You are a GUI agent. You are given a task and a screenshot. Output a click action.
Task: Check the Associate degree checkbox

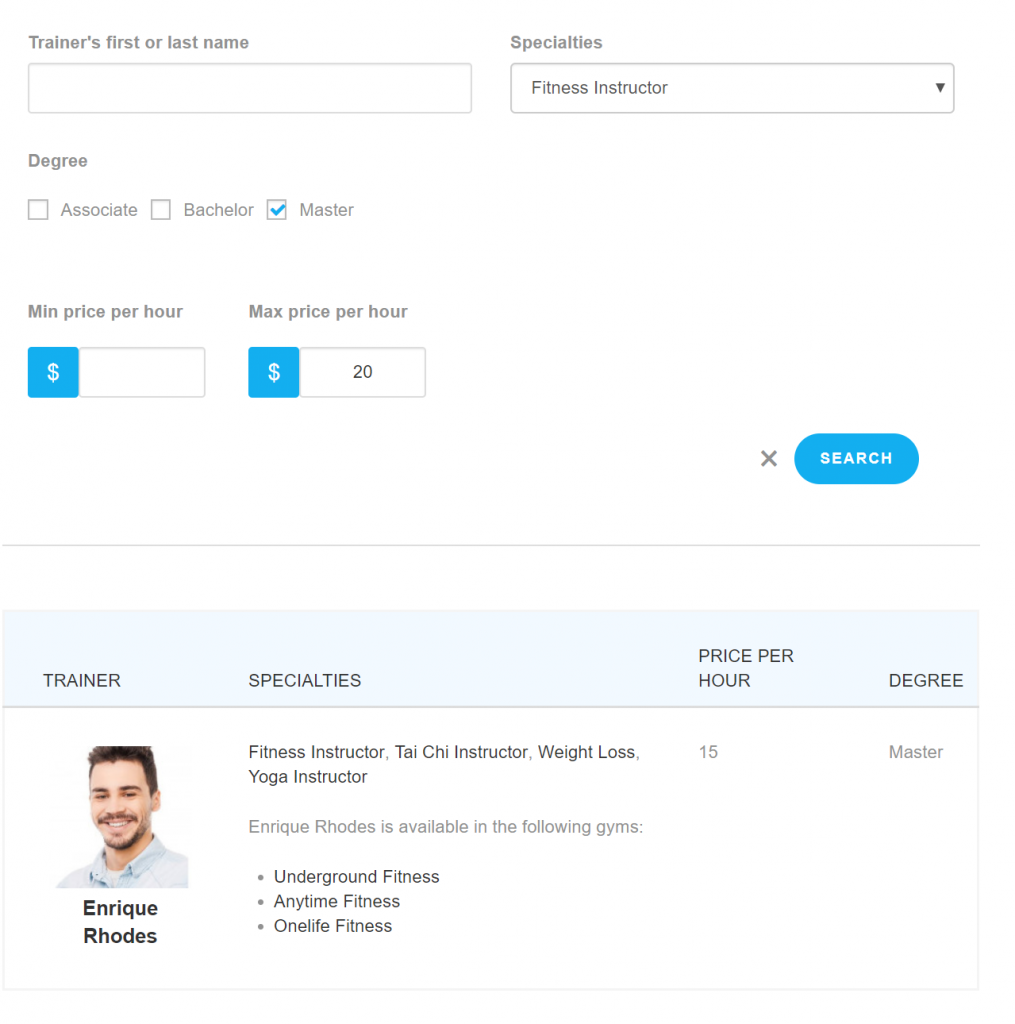(38, 210)
